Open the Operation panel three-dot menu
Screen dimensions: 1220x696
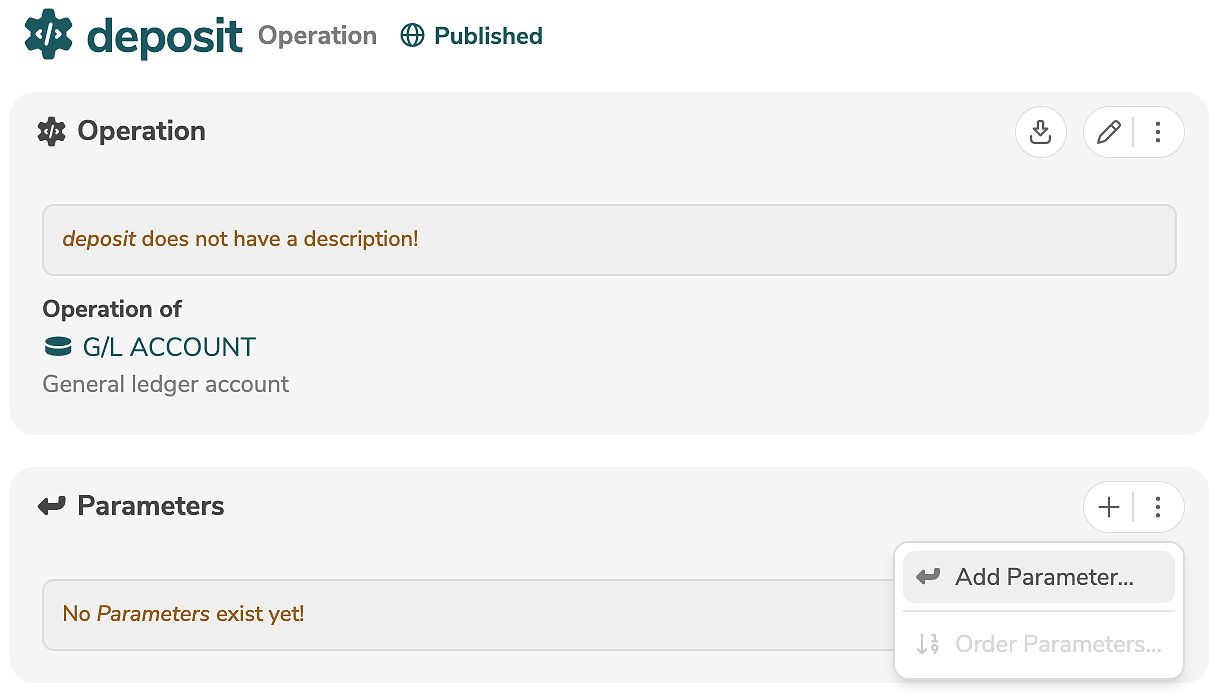pyautogui.click(x=1158, y=132)
